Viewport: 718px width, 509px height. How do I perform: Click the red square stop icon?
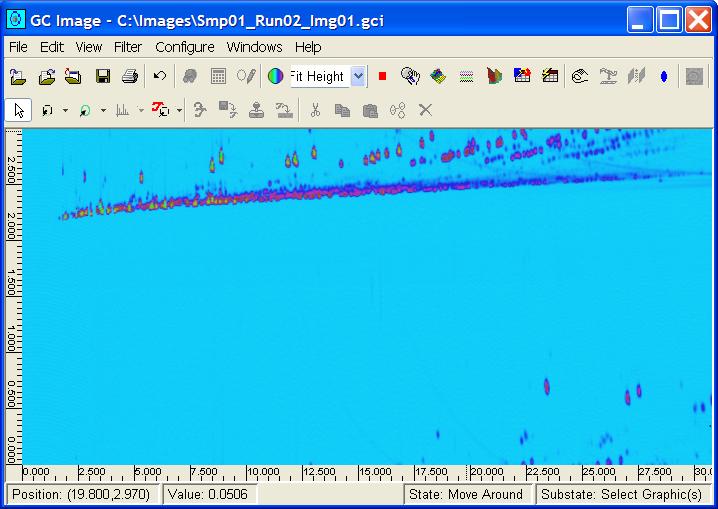click(x=382, y=76)
